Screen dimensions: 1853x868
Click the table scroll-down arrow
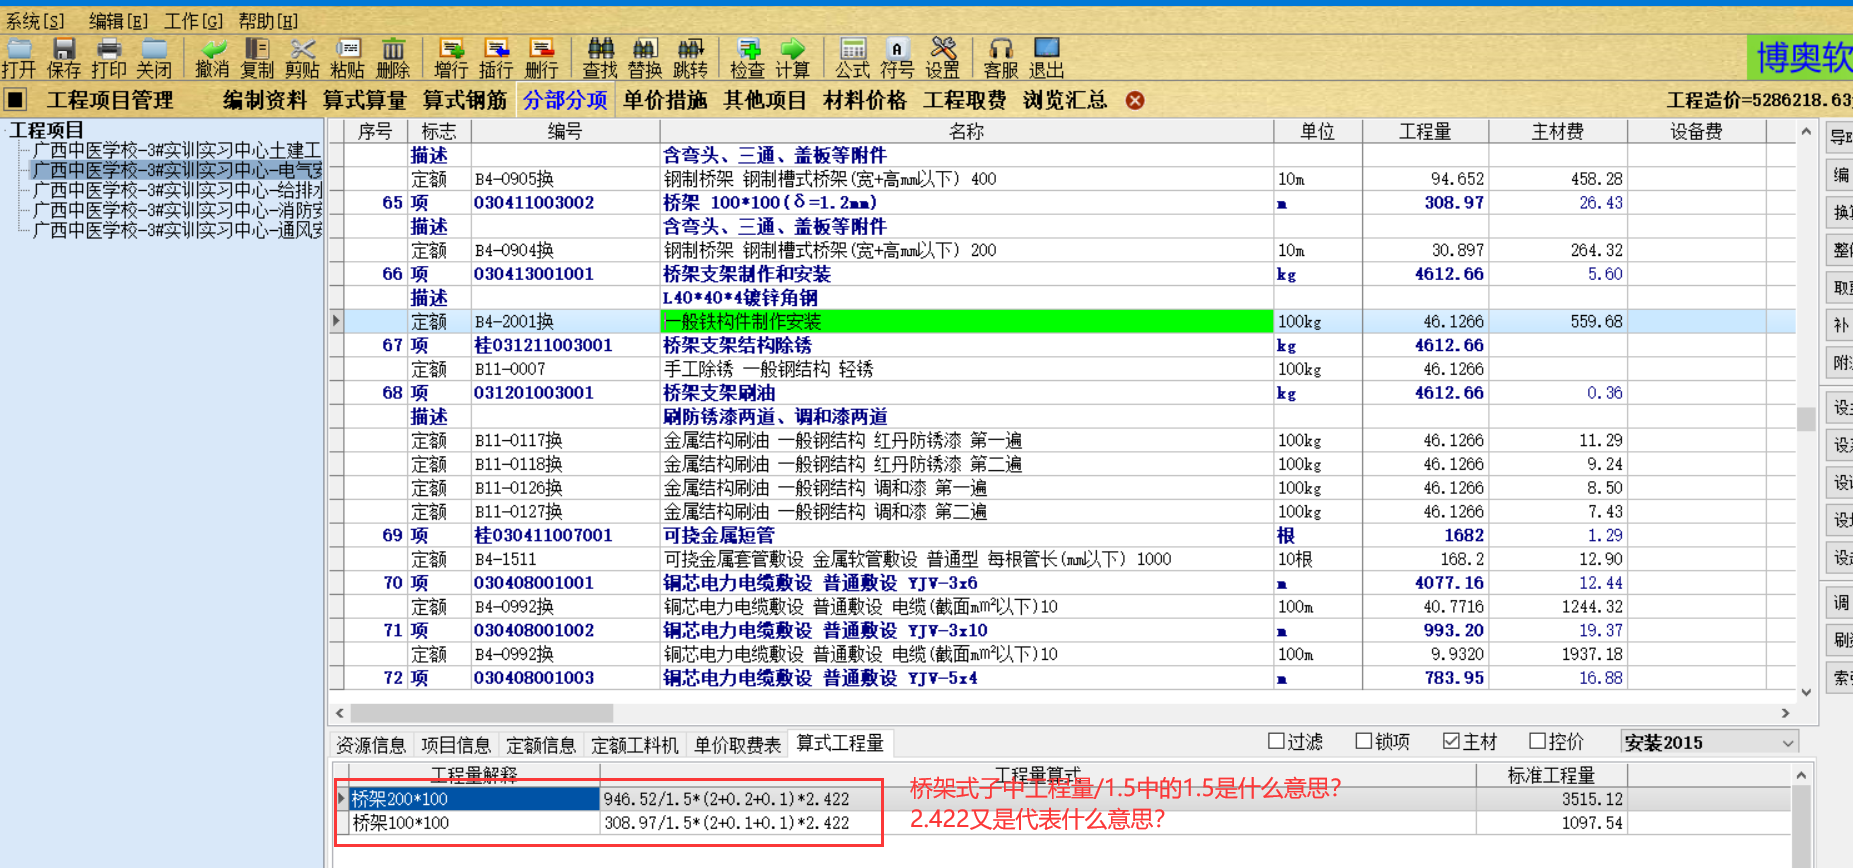[1806, 692]
